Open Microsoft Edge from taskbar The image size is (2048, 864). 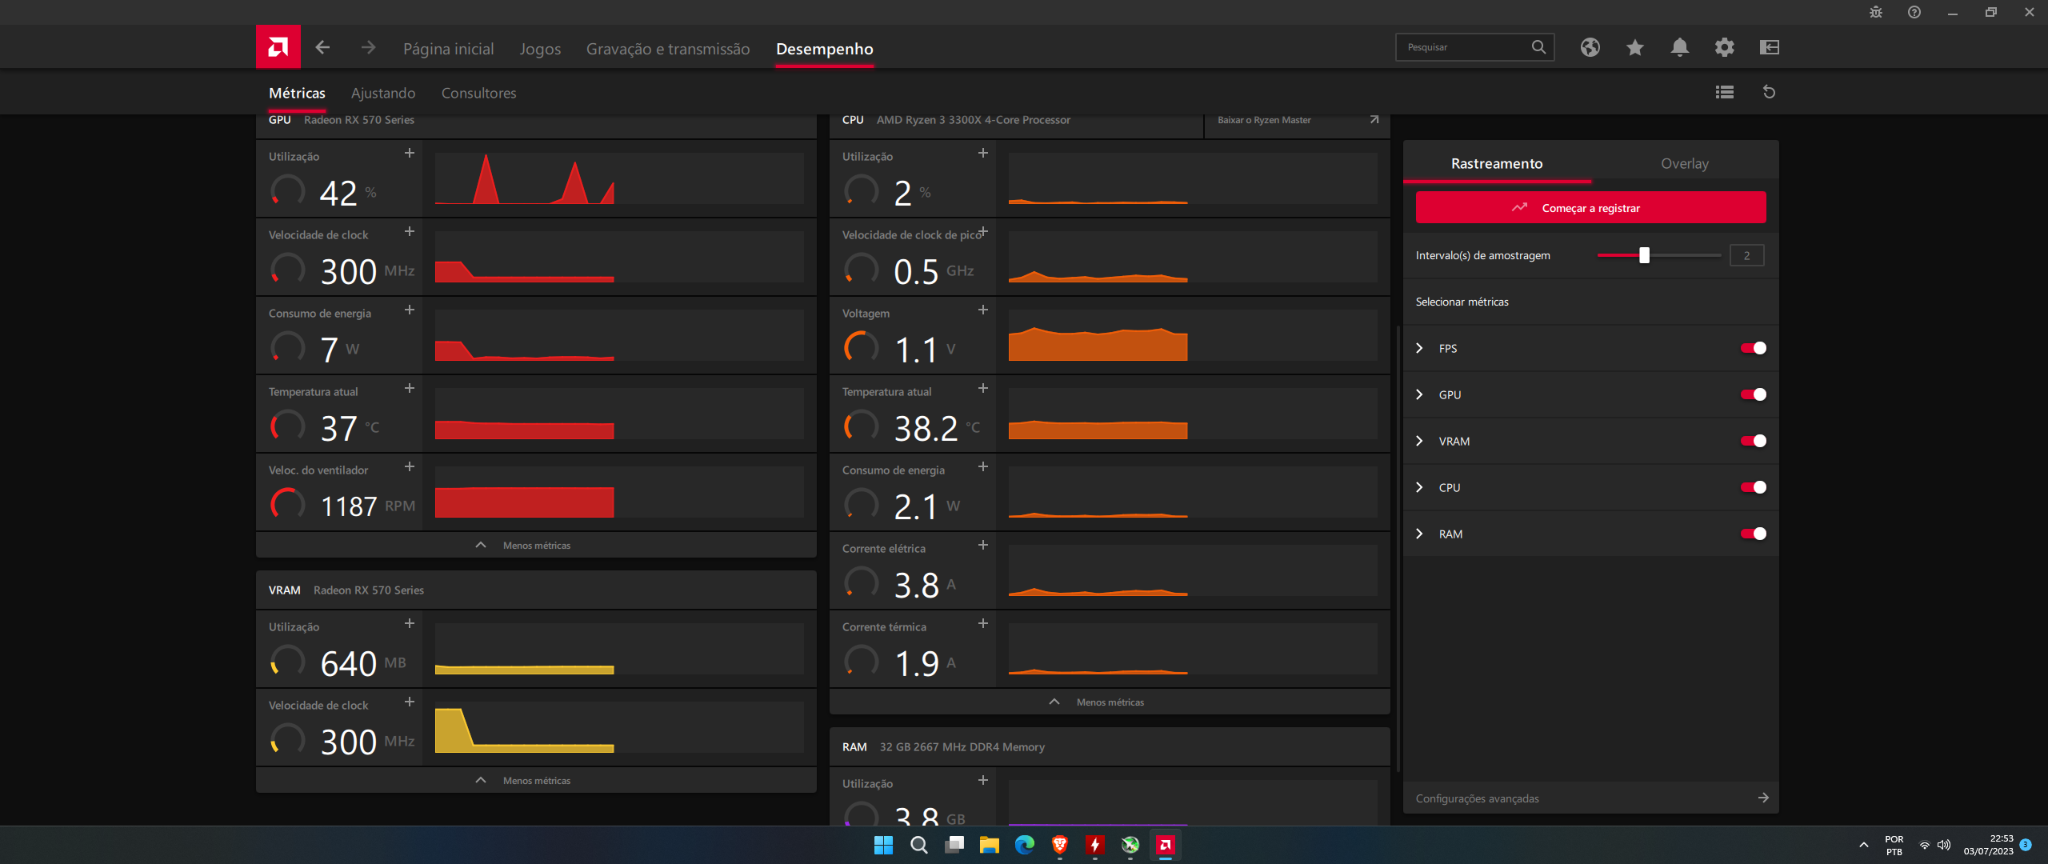(1025, 845)
